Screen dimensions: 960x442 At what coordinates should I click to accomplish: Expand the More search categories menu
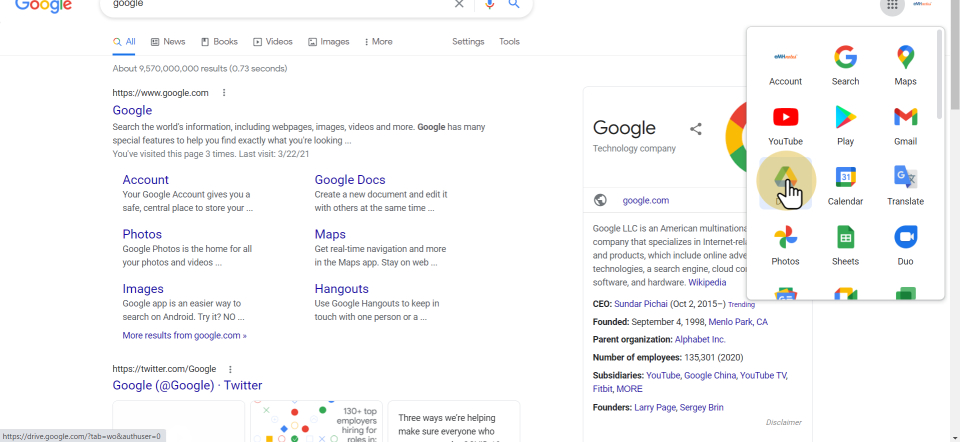pos(378,42)
